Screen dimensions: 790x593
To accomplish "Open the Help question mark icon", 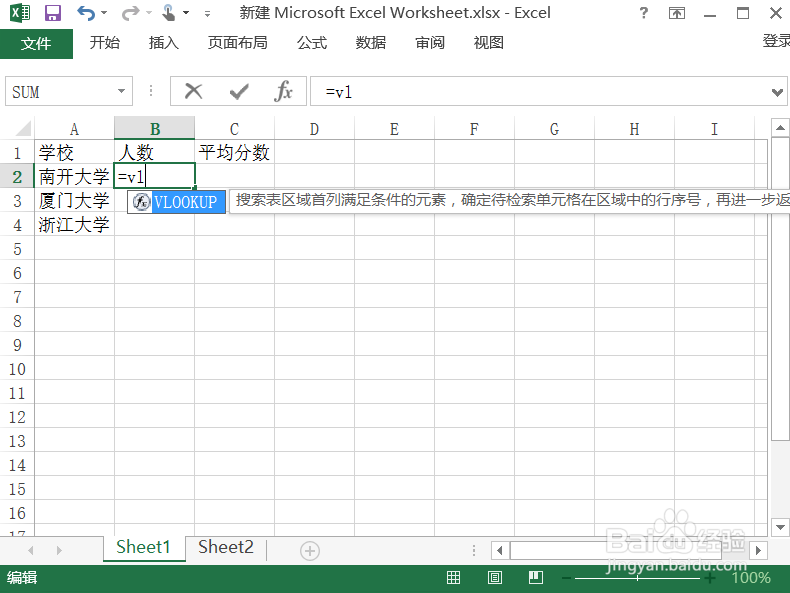I will [x=643, y=13].
